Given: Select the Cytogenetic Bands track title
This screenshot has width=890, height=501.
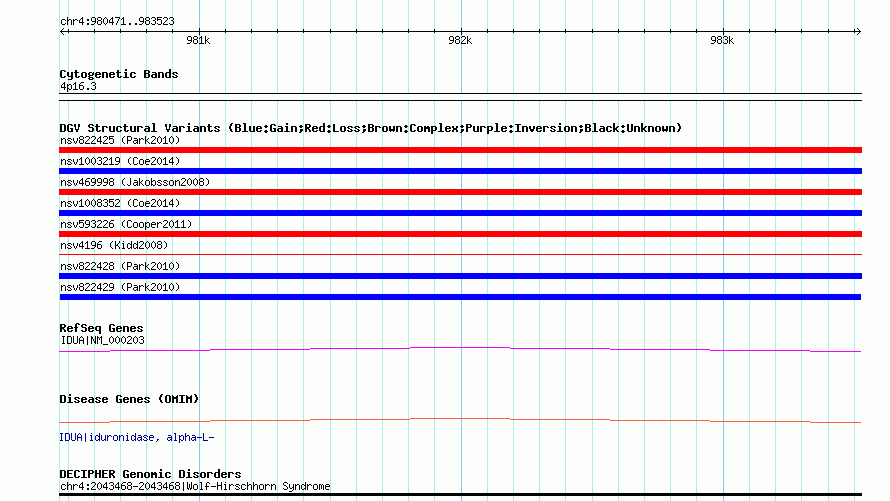Looking at the screenshot, I should click(119, 74).
